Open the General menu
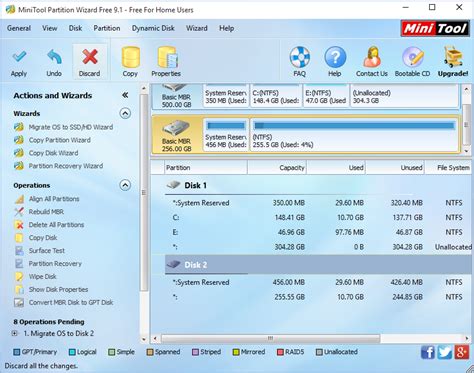 pyautogui.click(x=19, y=28)
